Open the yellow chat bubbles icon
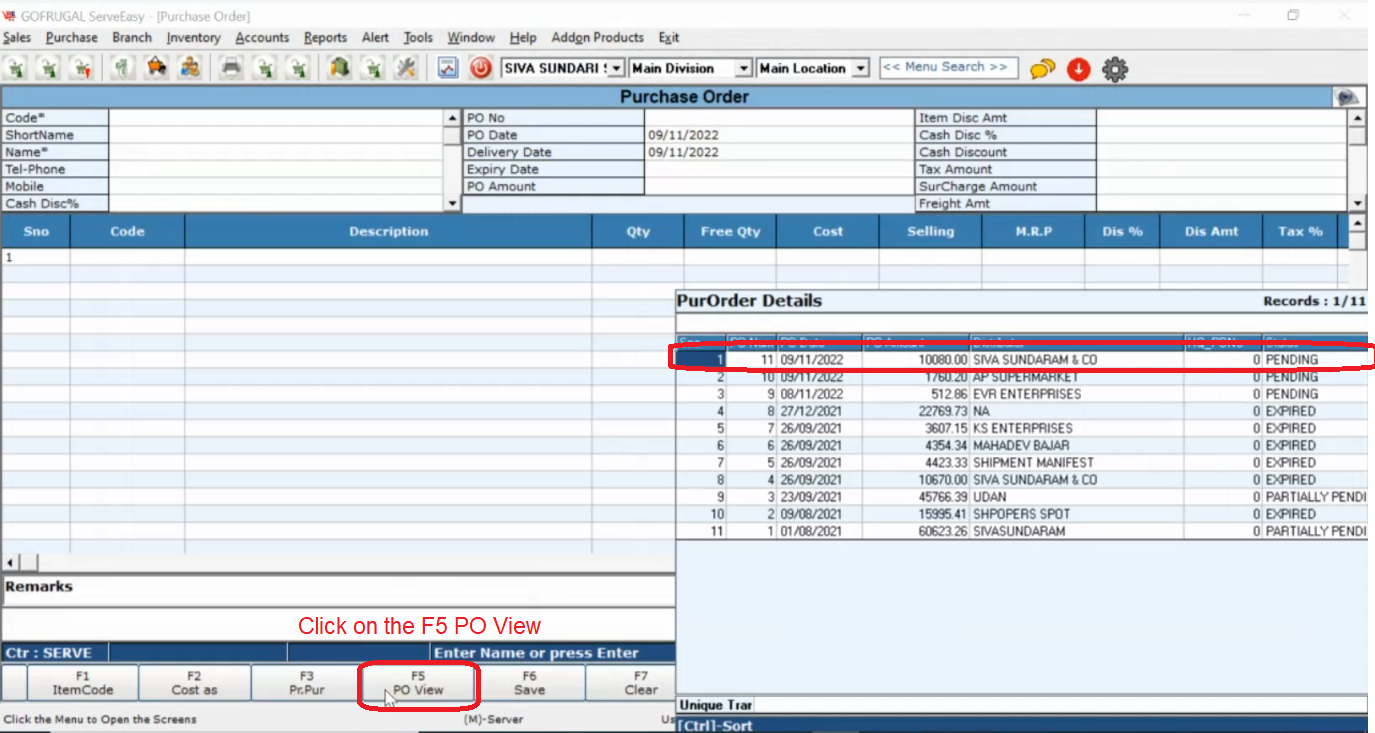This screenshot has width=1375, height=733. pyautogui.click(x=1042, y=69)
